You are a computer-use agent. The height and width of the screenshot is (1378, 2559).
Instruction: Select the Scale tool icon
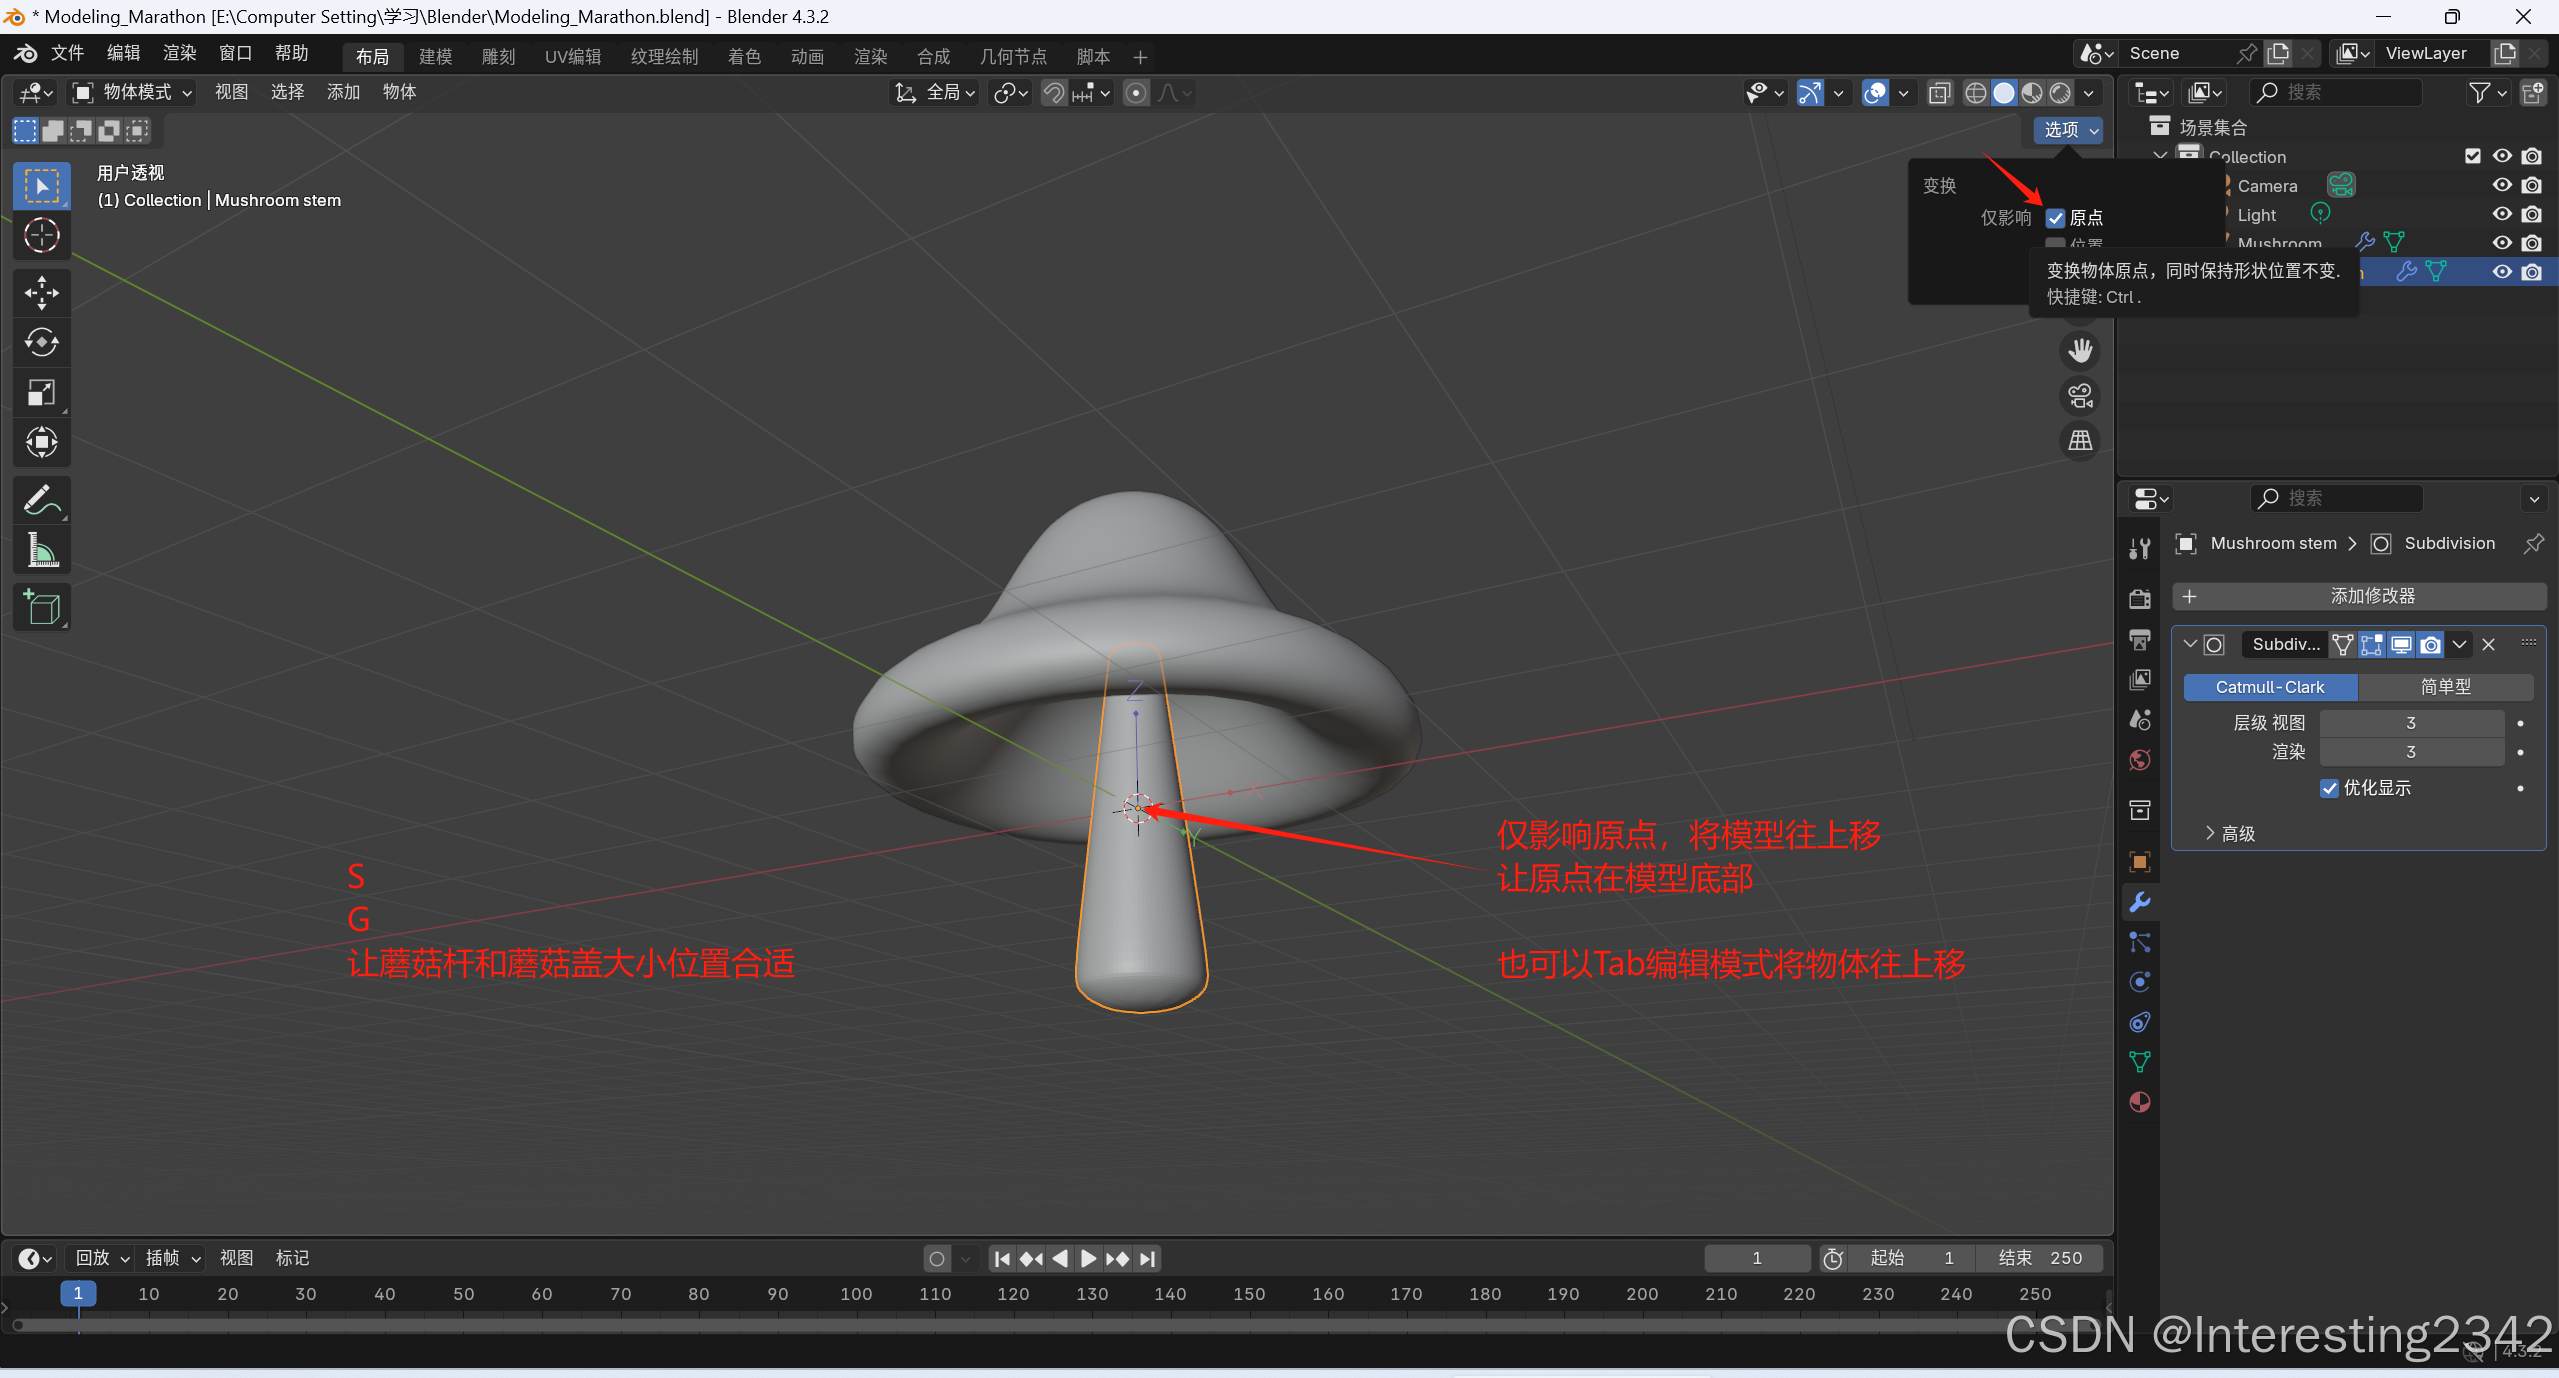[x=41, y=392]
